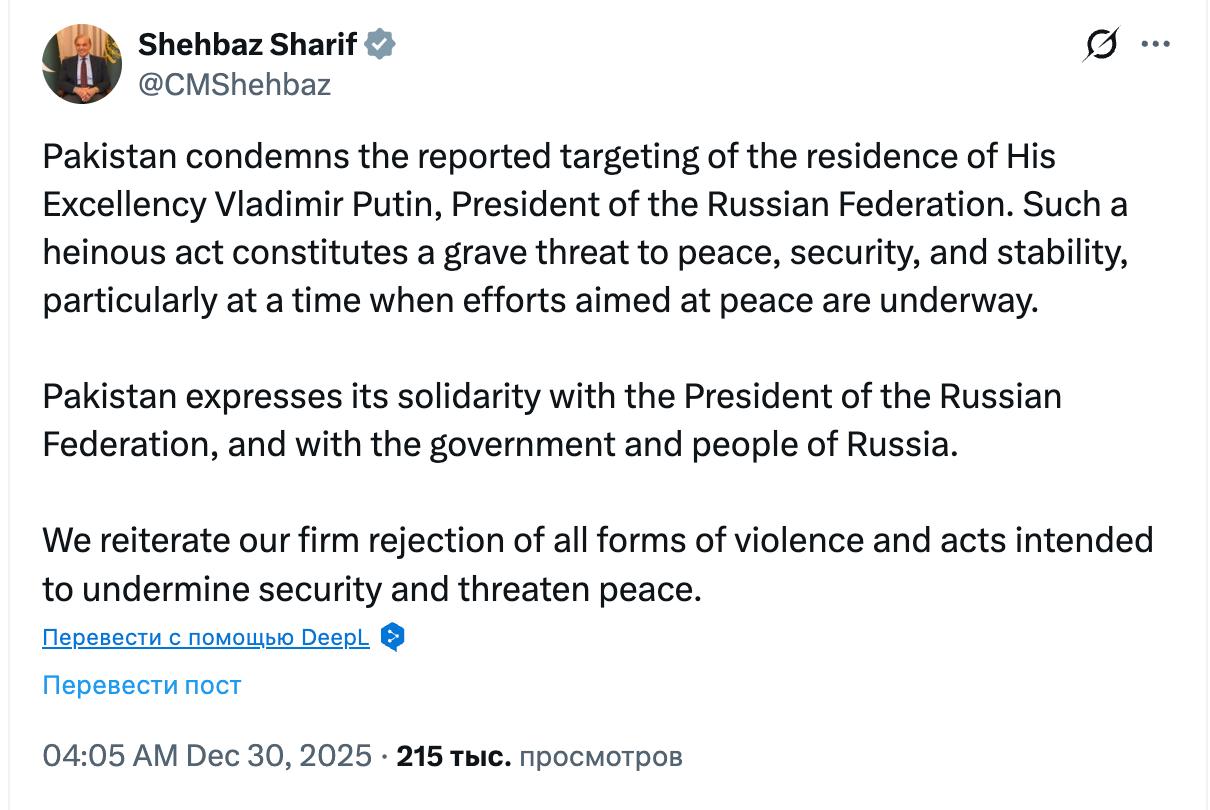
Task: Click the bold '215 тыс.' view count
Action: pos(454,756)
